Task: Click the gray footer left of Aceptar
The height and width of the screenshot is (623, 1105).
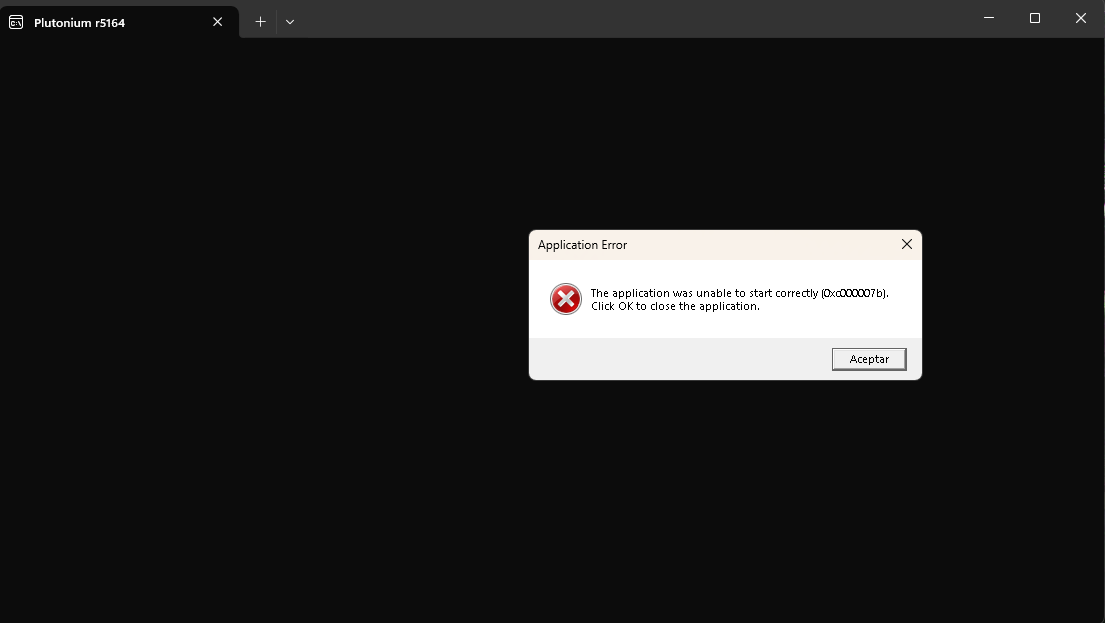Action: (680, 359)
